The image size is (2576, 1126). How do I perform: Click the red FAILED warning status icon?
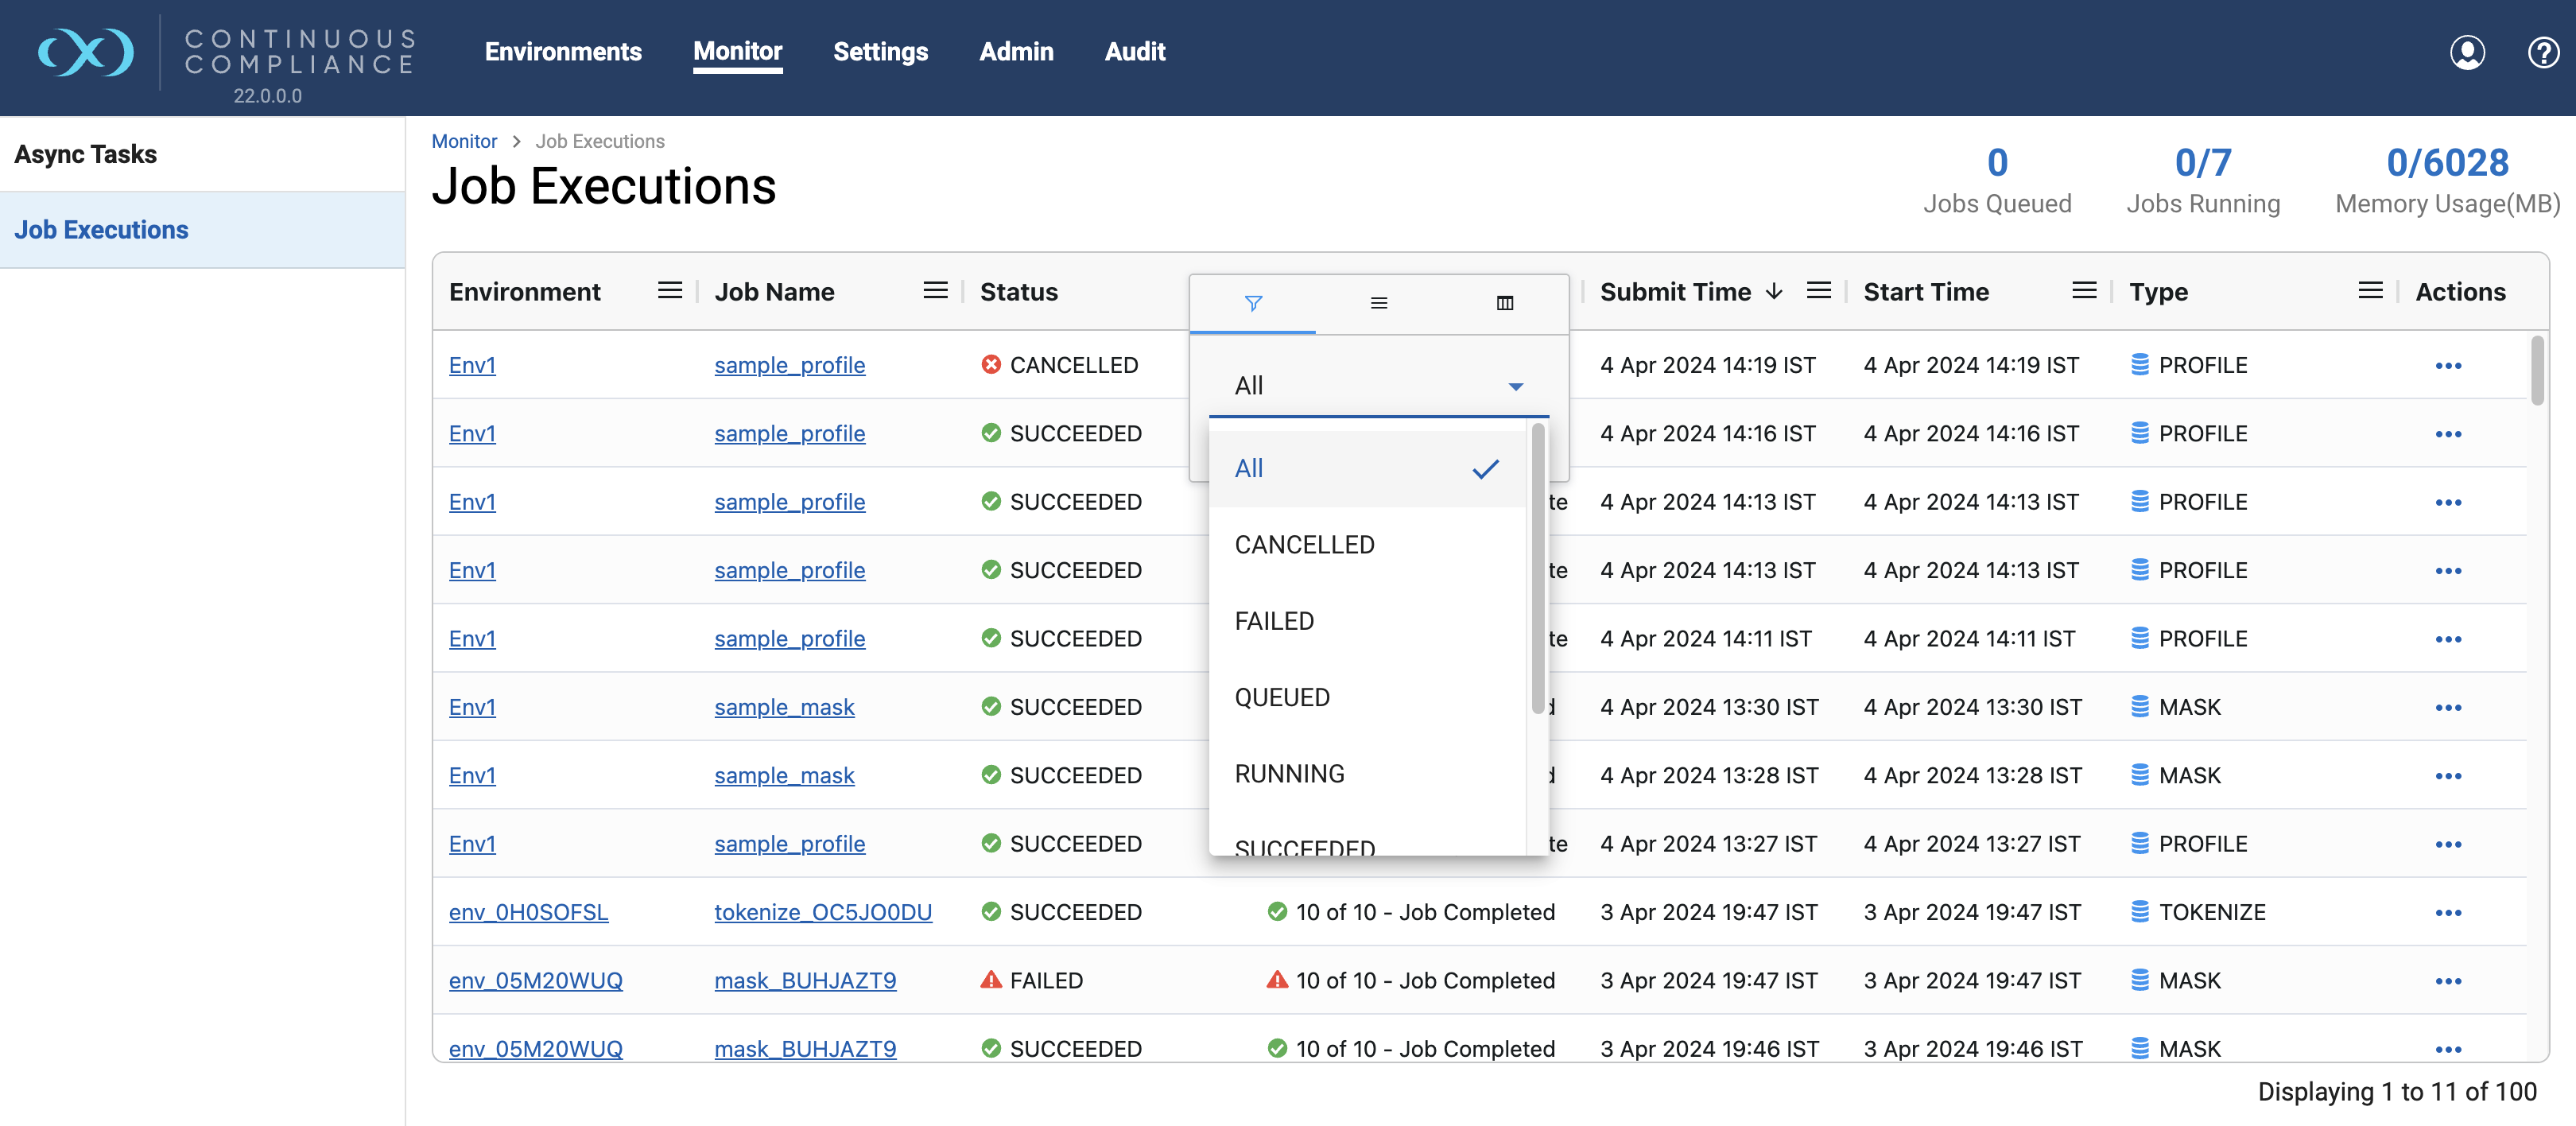[990, 980]
